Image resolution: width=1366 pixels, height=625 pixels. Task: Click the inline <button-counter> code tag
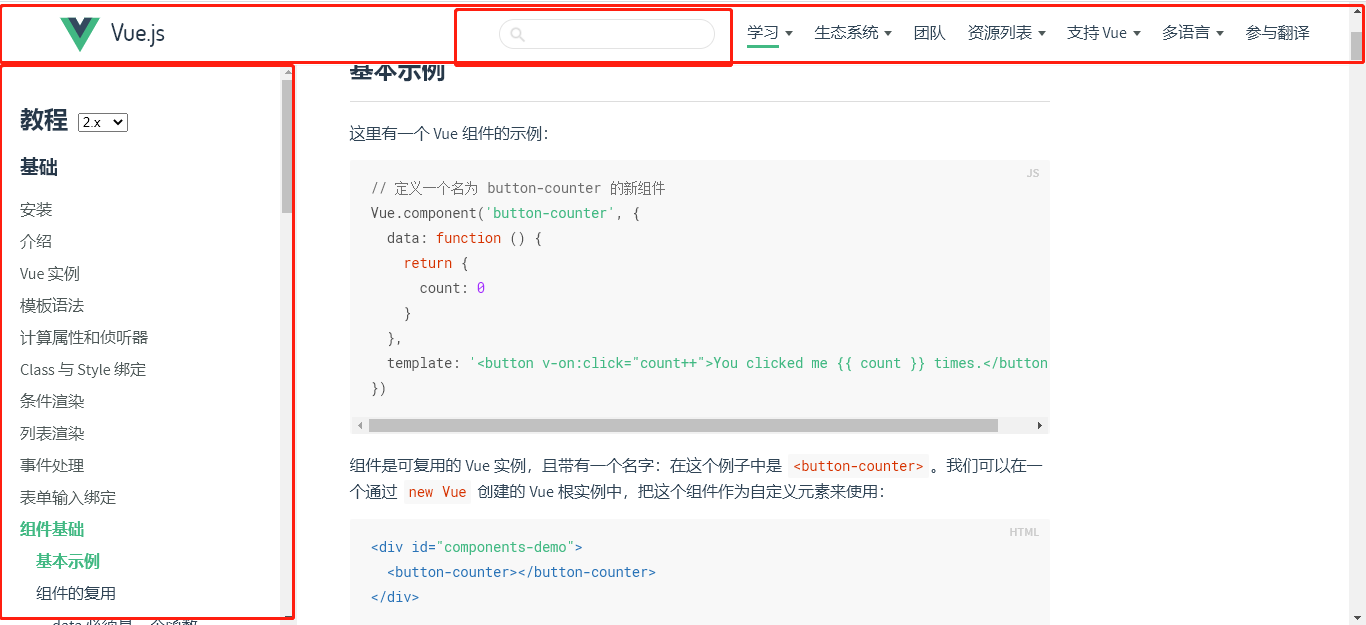point(858,466)
